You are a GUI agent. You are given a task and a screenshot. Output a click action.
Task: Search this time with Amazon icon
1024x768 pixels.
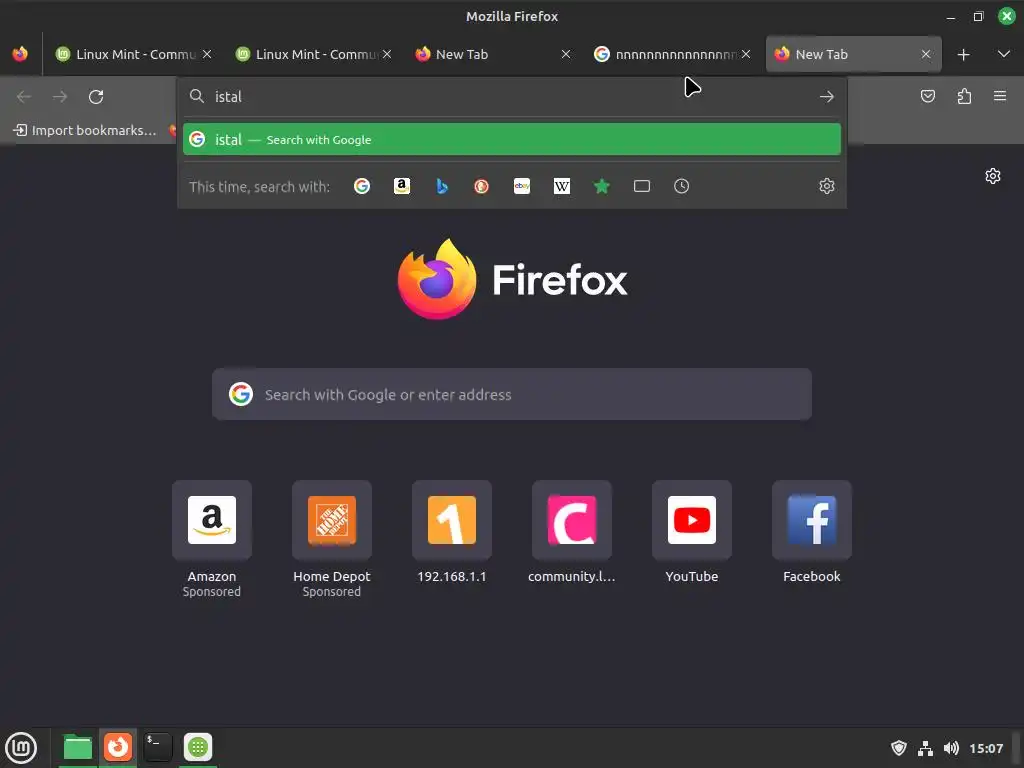click(x=402, y=186)
